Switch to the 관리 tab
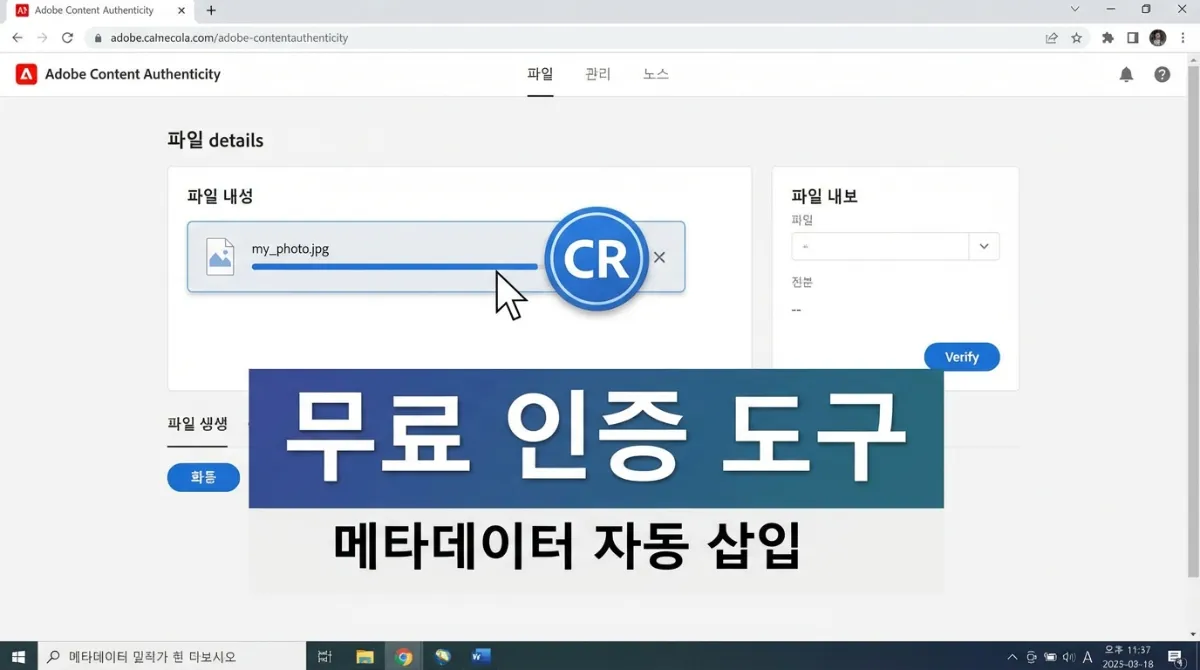Screen dimensions: 1200x670 coord(597,73)
